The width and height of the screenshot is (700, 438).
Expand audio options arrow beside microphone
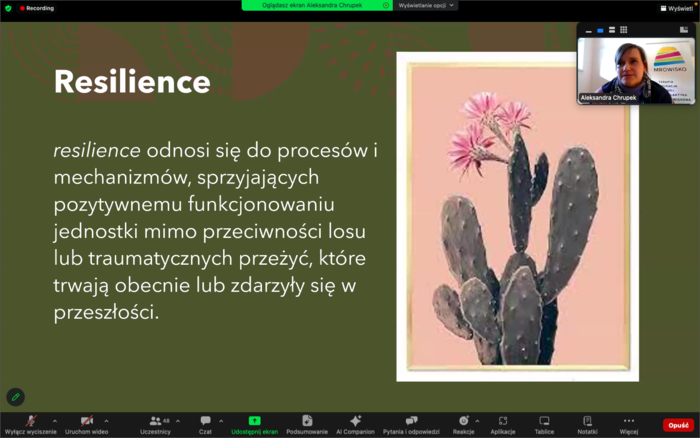[54, 420]
